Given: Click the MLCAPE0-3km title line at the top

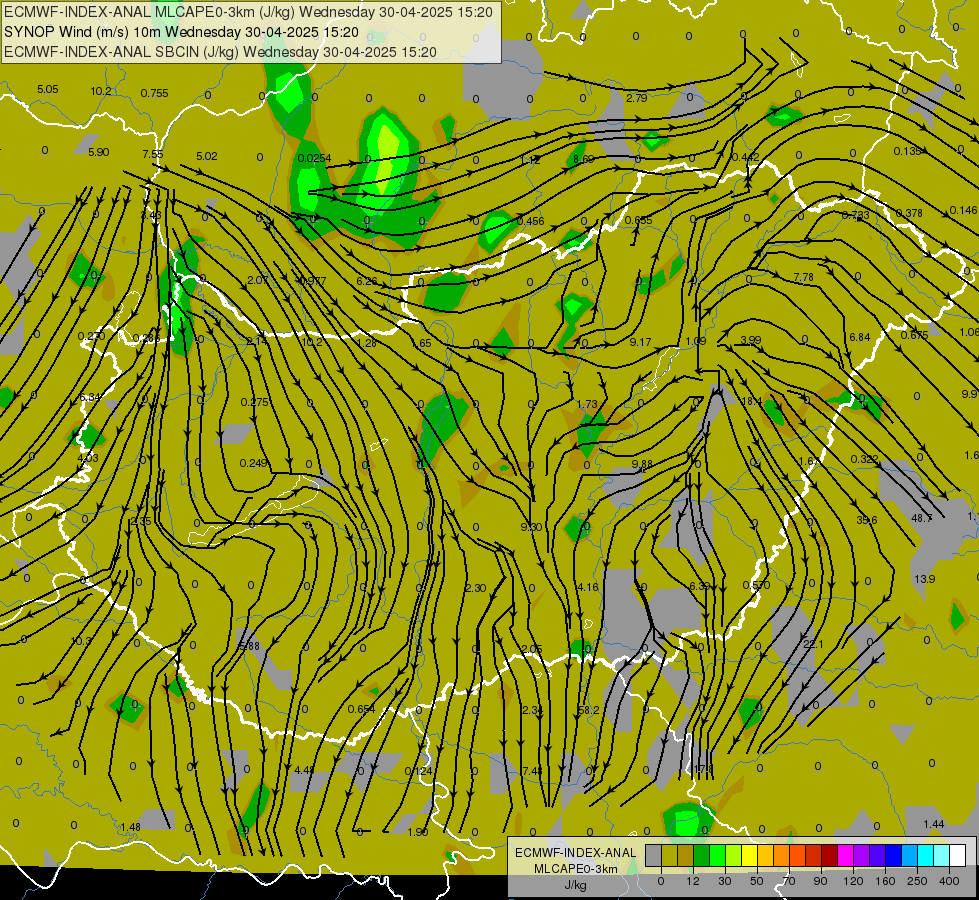Looking at the screenshot, I should (248, 12).
